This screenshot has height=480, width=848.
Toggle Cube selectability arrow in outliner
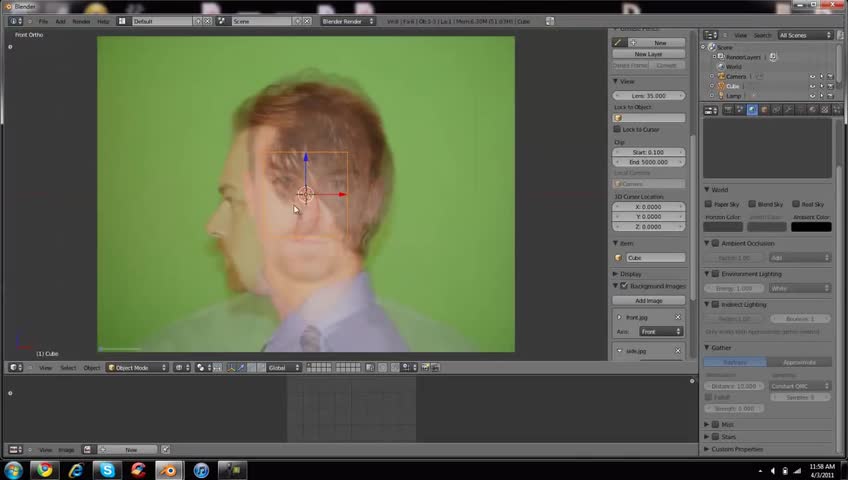(822, 86)
